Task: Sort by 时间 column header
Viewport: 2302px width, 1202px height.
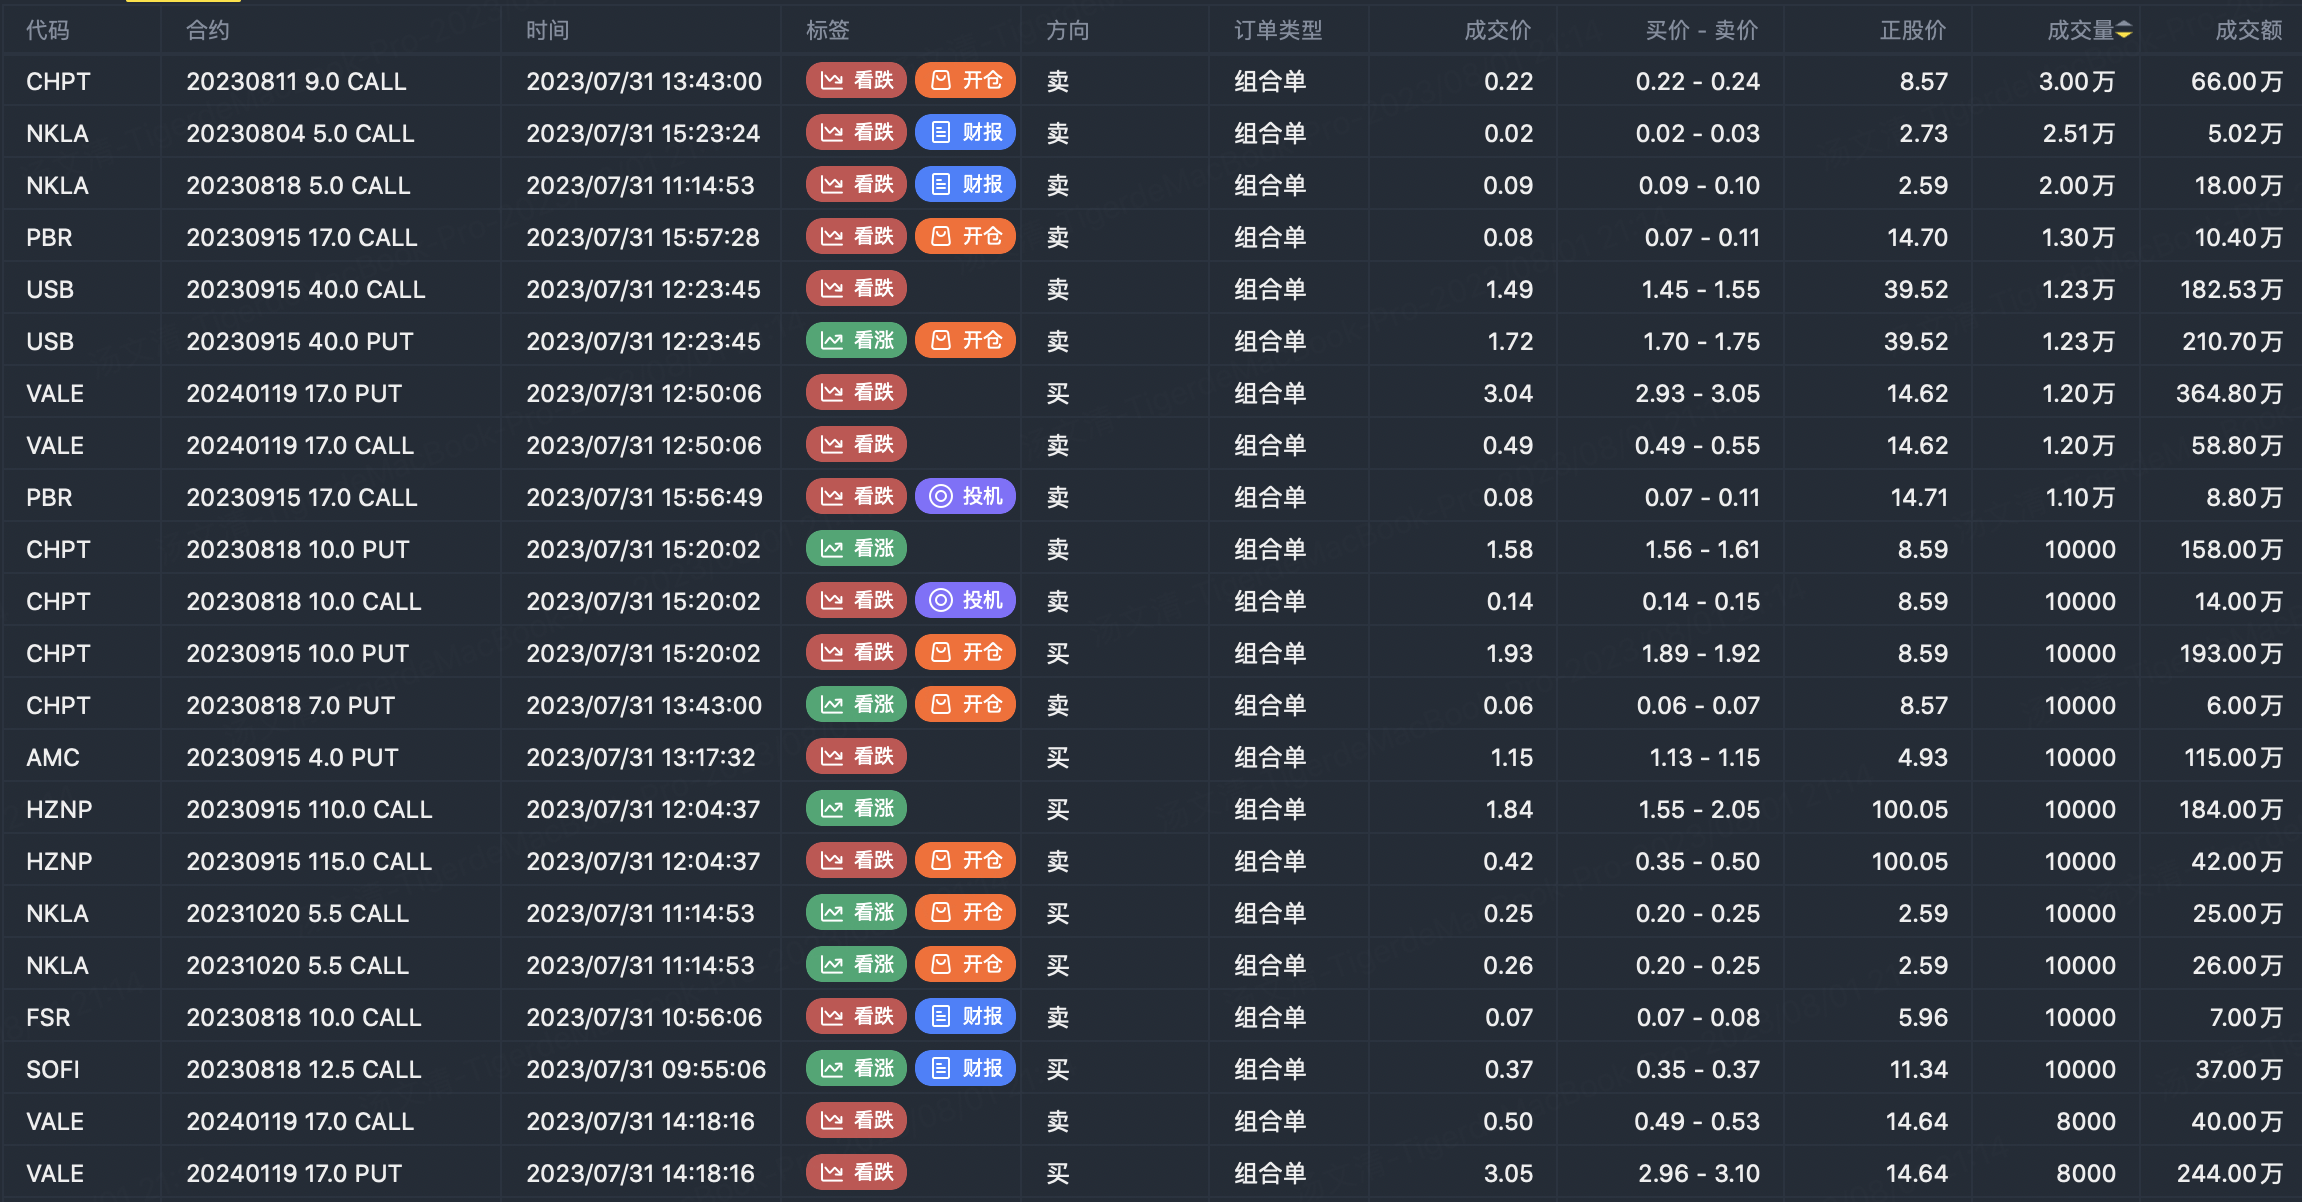Action: pos(548,31)
